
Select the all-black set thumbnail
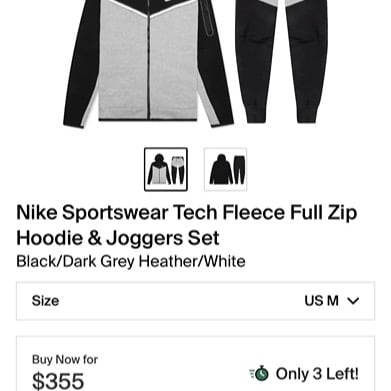point(225,169)
